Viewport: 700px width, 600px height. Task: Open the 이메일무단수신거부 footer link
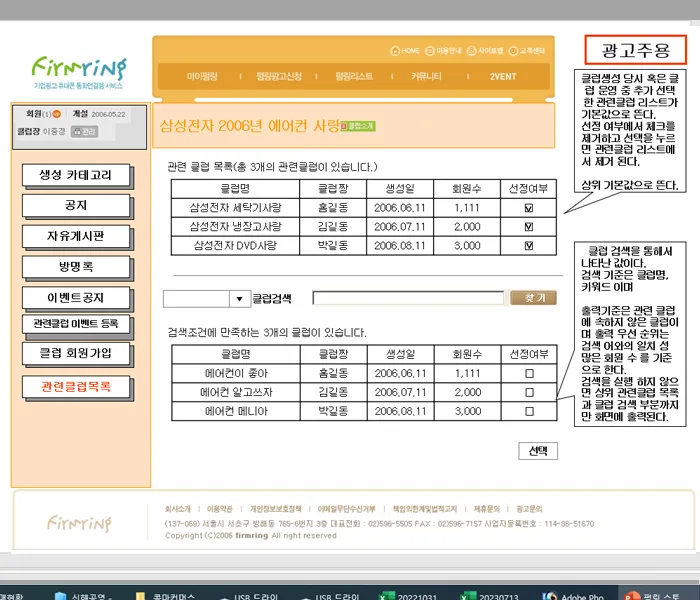point(346,509)
